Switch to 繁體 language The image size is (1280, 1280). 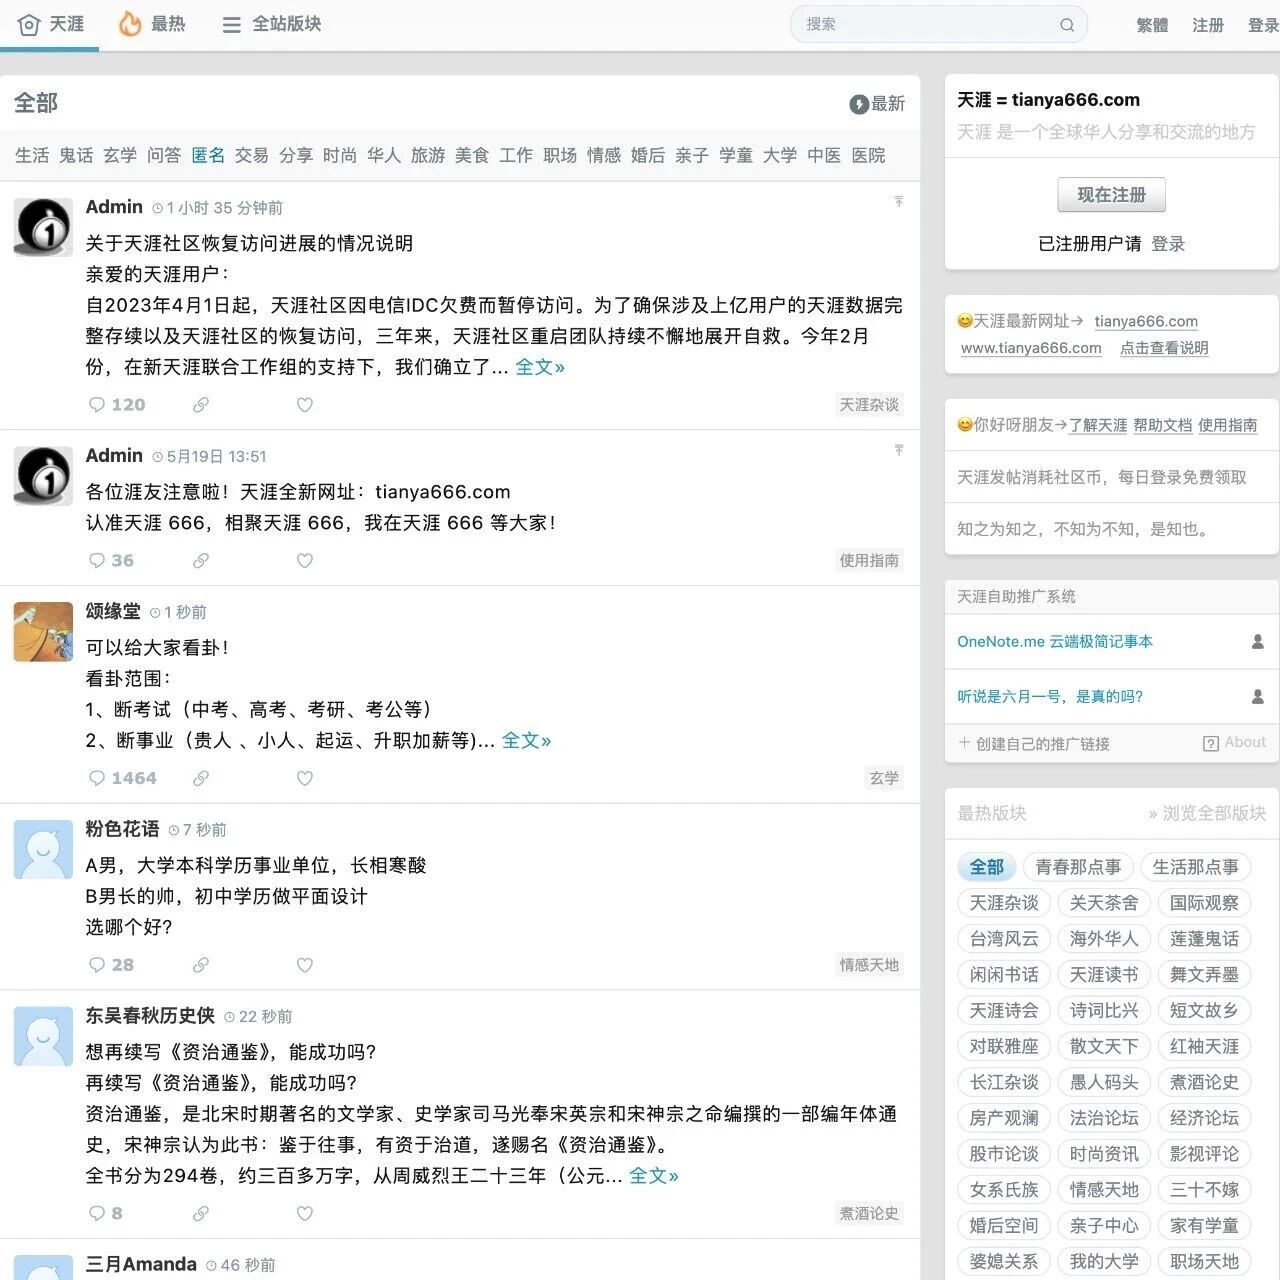(1152, 25)
